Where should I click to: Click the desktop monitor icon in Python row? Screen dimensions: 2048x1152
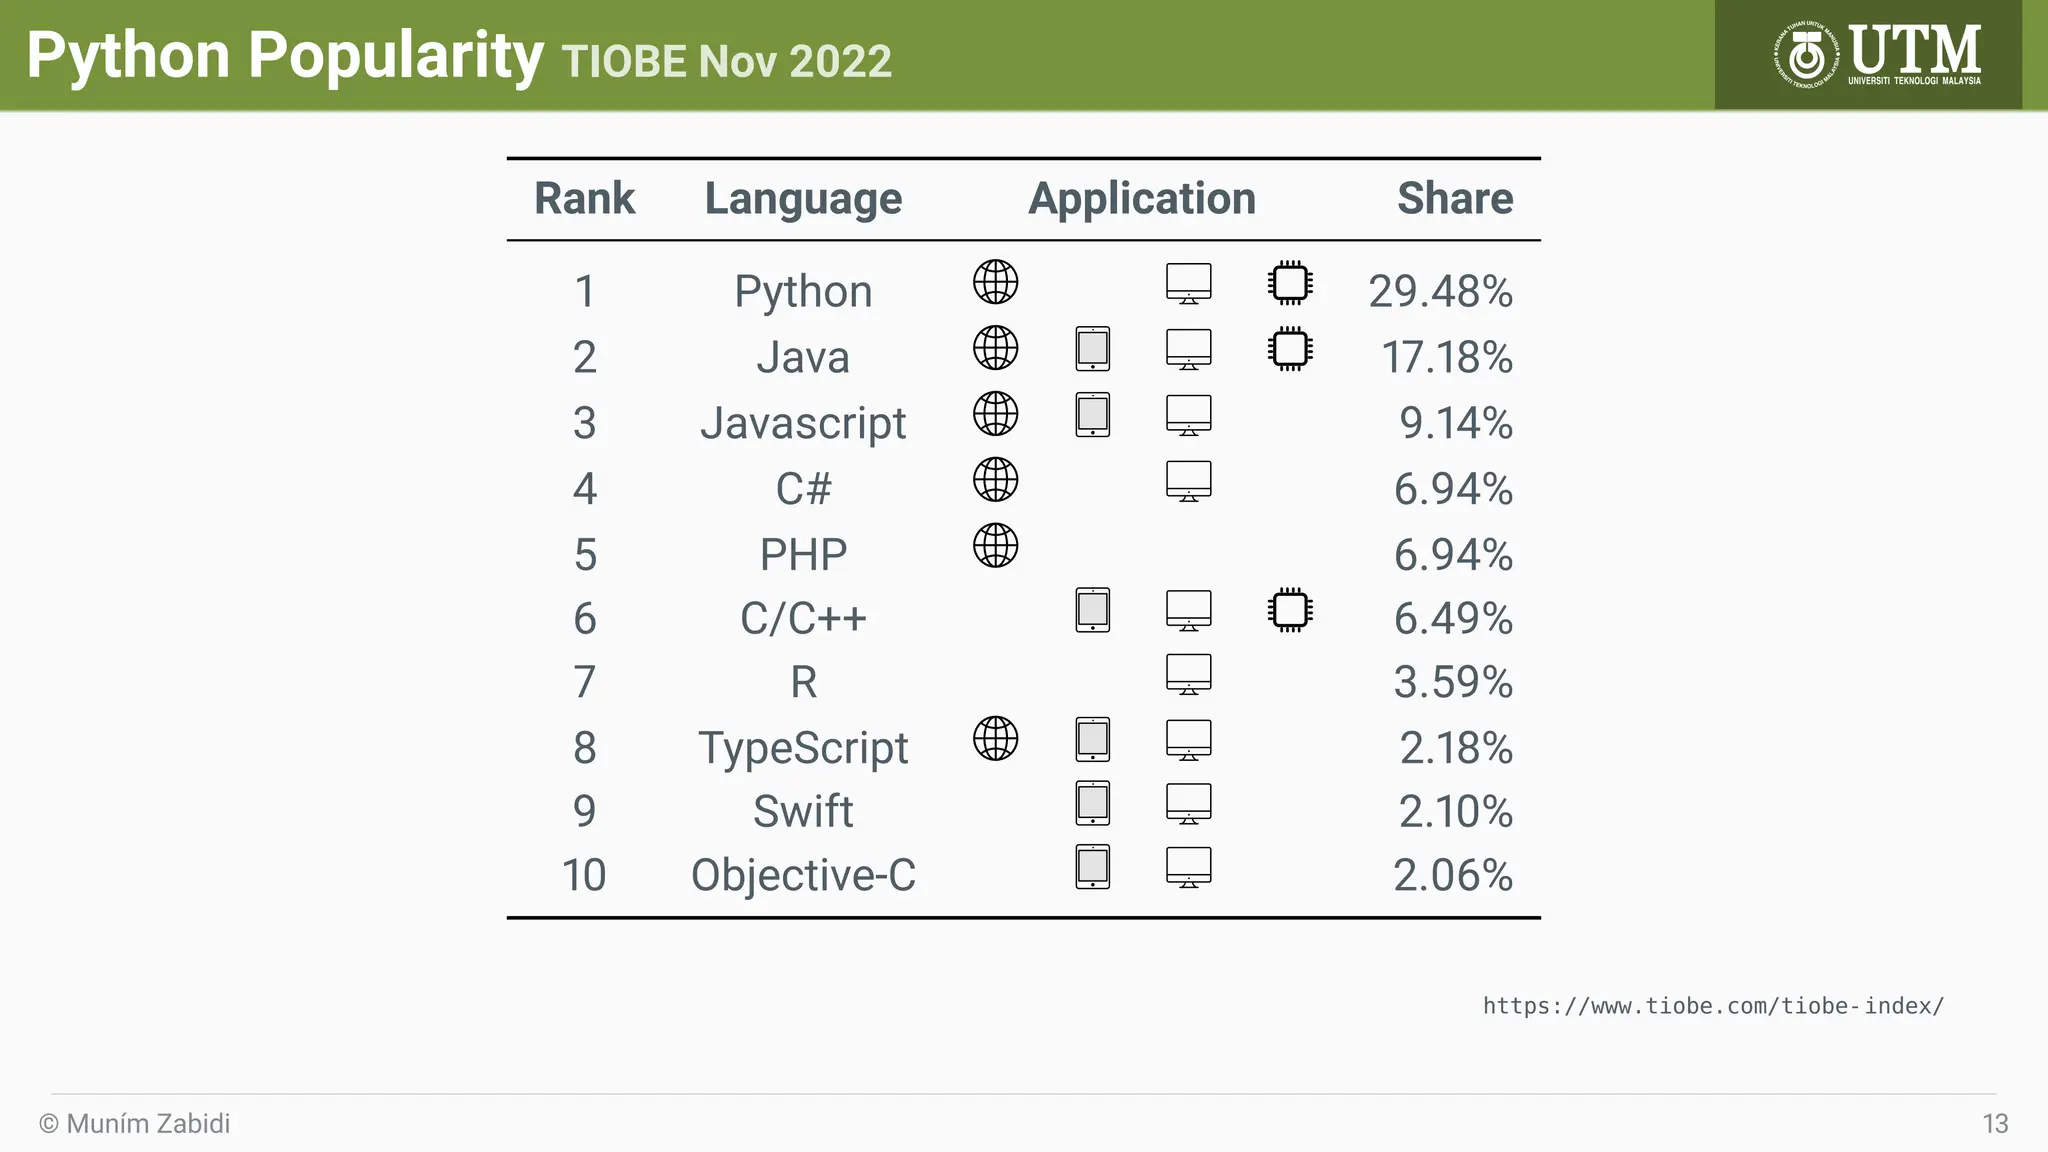[x=1189, y=283]
